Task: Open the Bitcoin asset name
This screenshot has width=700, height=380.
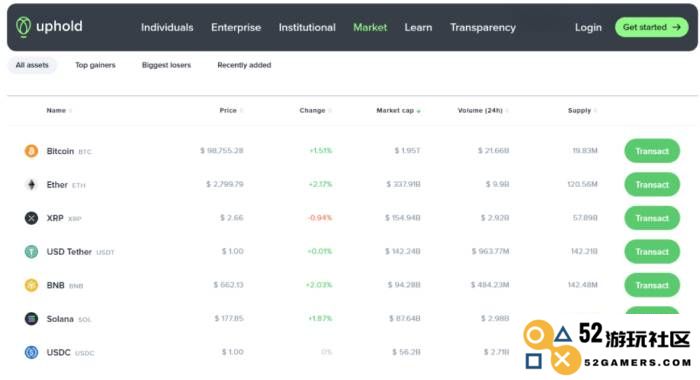Action: [60, 151]
